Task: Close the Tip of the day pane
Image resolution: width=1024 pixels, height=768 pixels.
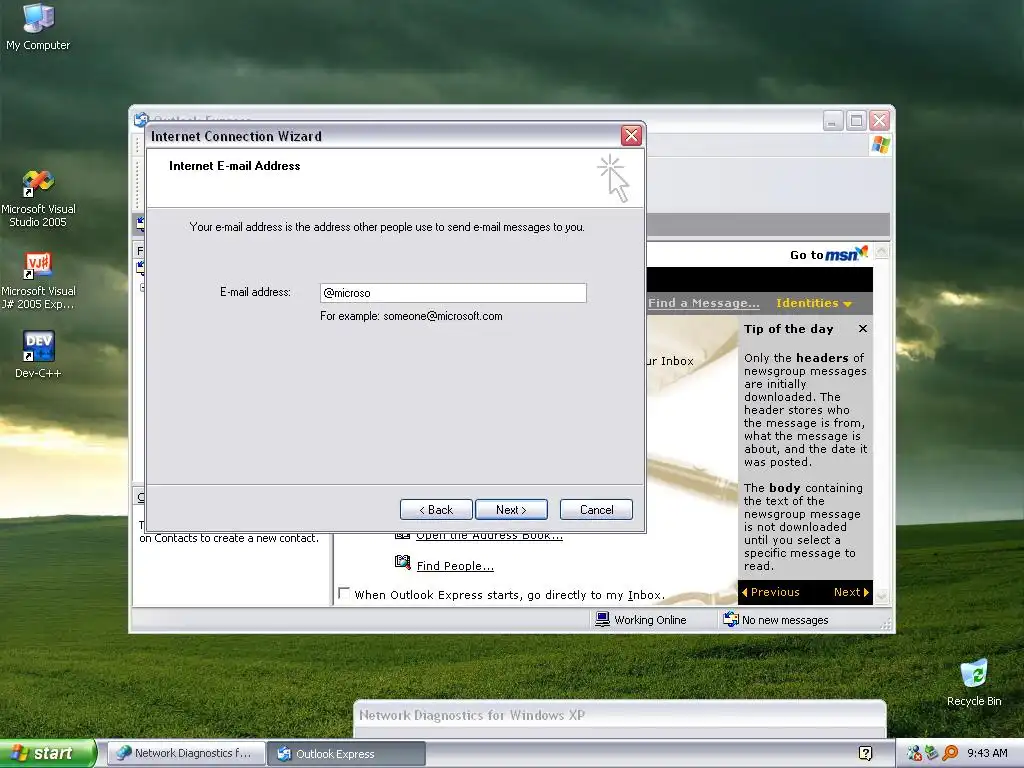Action: click(x=863, y=328)
